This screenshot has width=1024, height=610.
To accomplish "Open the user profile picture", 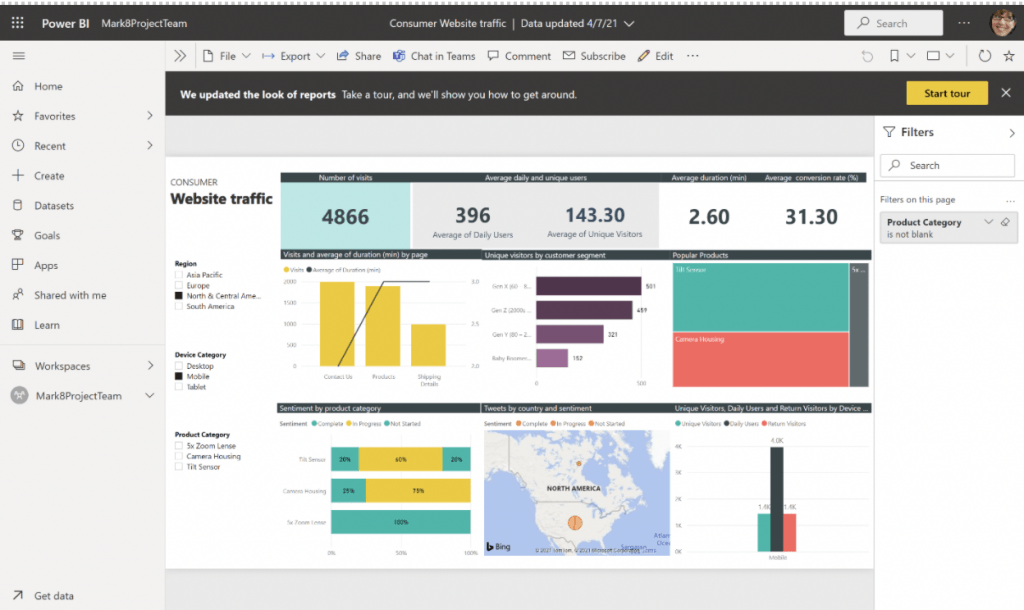I will click(1002, 23).
